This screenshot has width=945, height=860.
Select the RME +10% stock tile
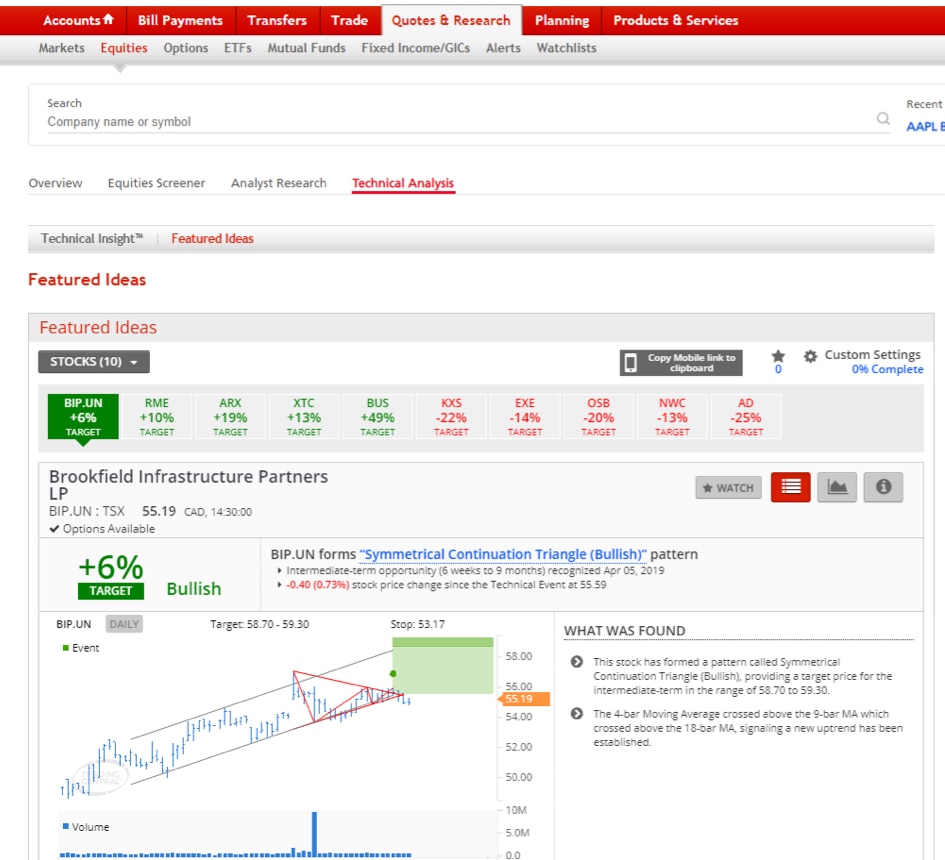(156, 416)
